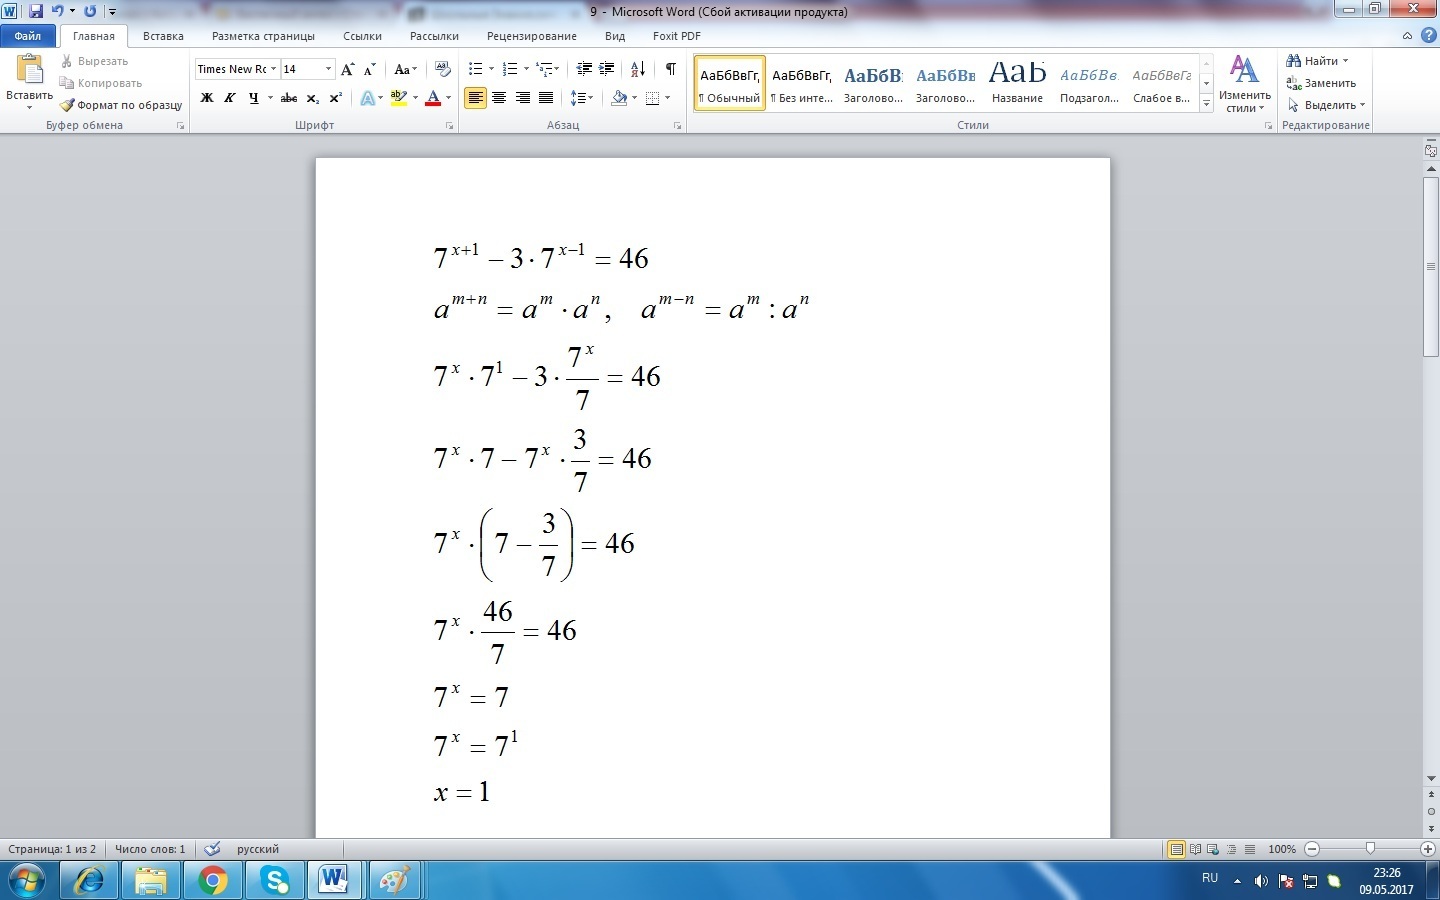Screen dimensions: 1440x900
Task: Toggle superscript formatting
Action: coord(336,98)
